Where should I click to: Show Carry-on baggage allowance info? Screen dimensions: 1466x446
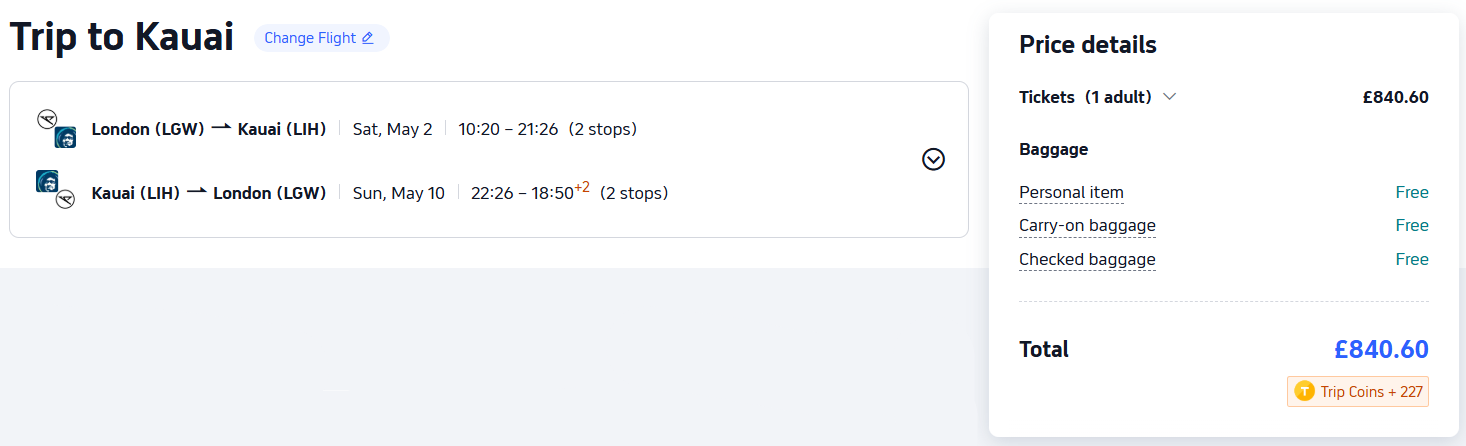coord(1087,226)
